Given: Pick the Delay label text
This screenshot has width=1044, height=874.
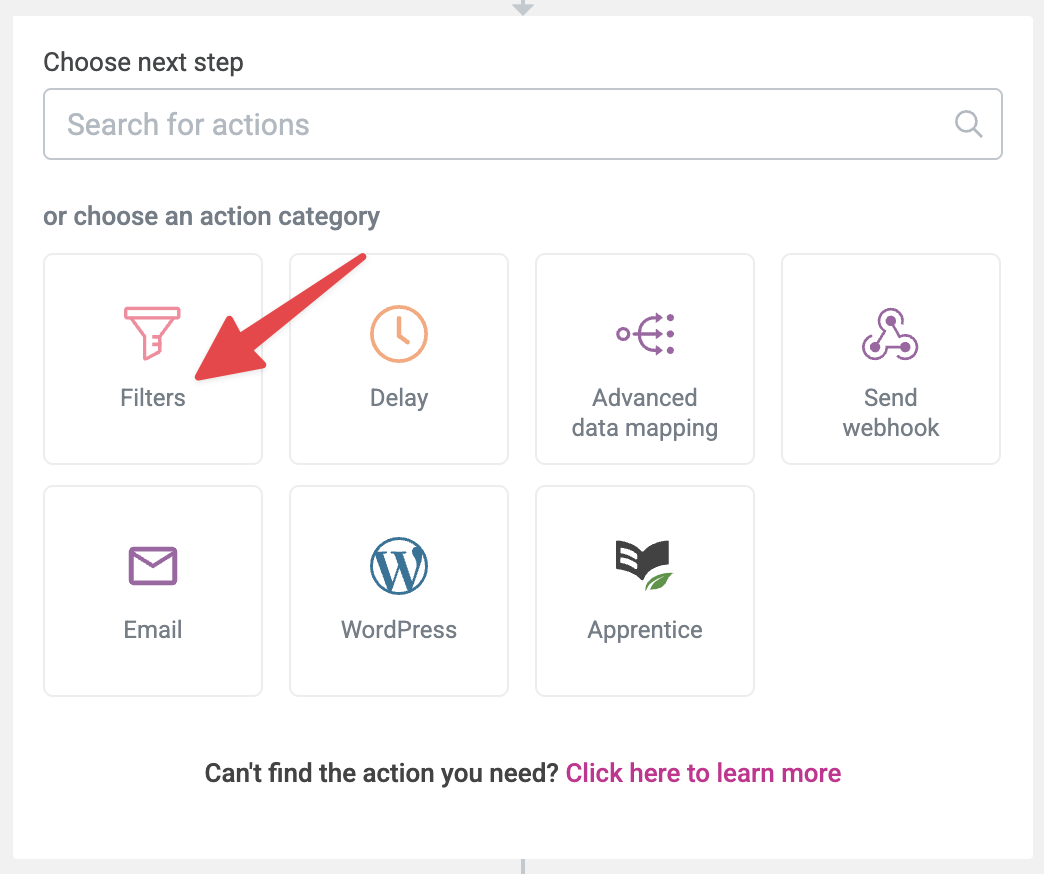Looking at the screenshot, I should click(x=399, y=398).
